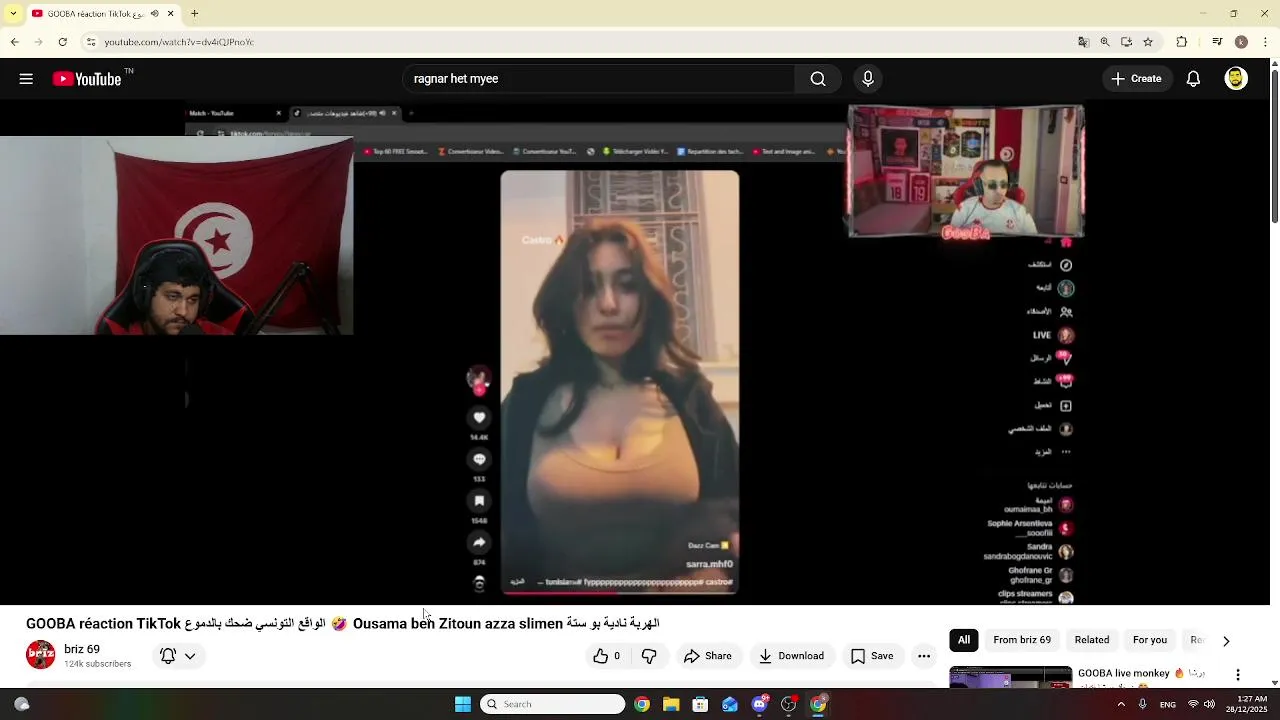The width and height of the screenshot is (1280, 720).
Task: Open the YouTube guide hamburger menu
Action: click(26, 79)
